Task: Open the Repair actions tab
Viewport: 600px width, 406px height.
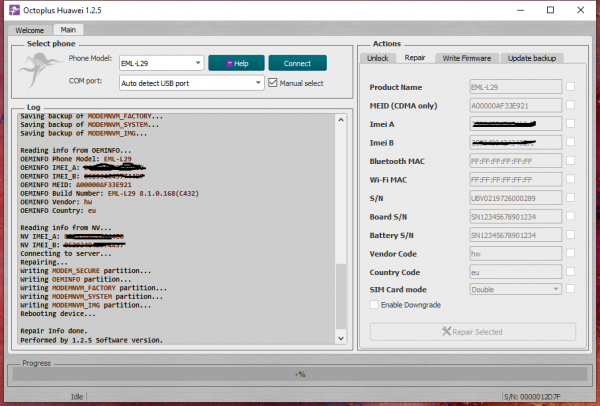Action: (415, 58)
